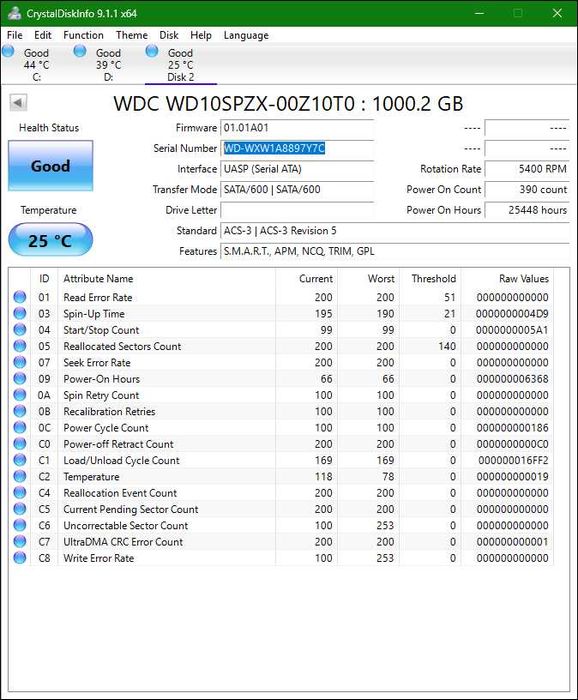Click the Transfer Mode field SATA/600

pos(297,189)
